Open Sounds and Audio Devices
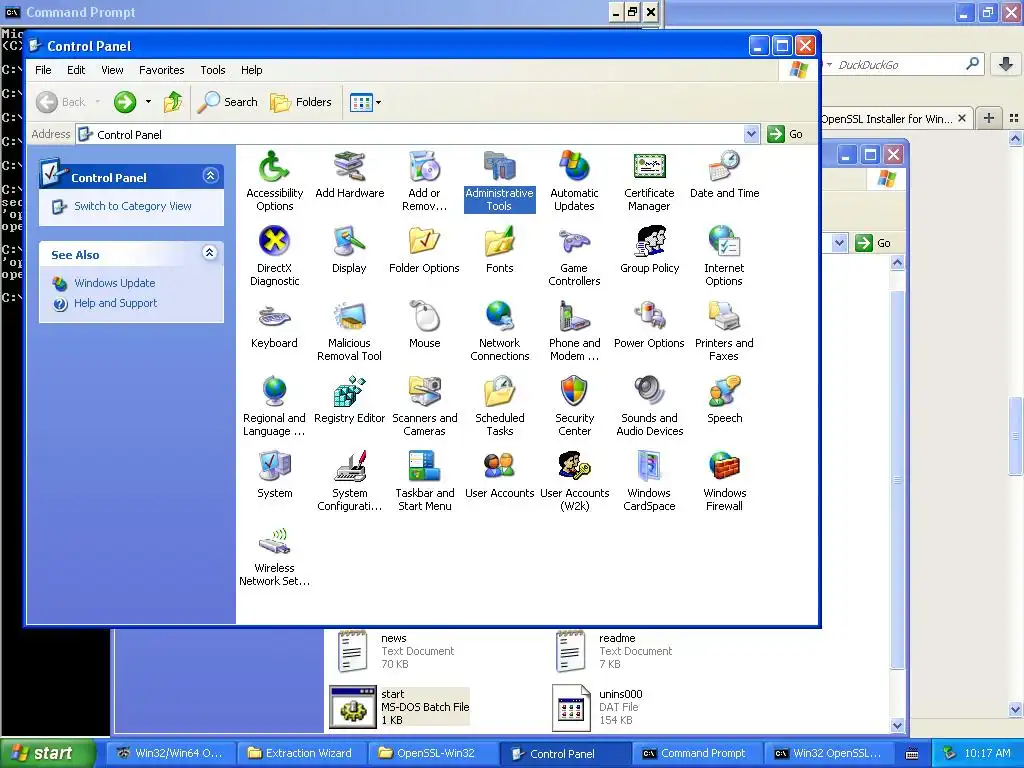1024x768 pixels. 649,407
